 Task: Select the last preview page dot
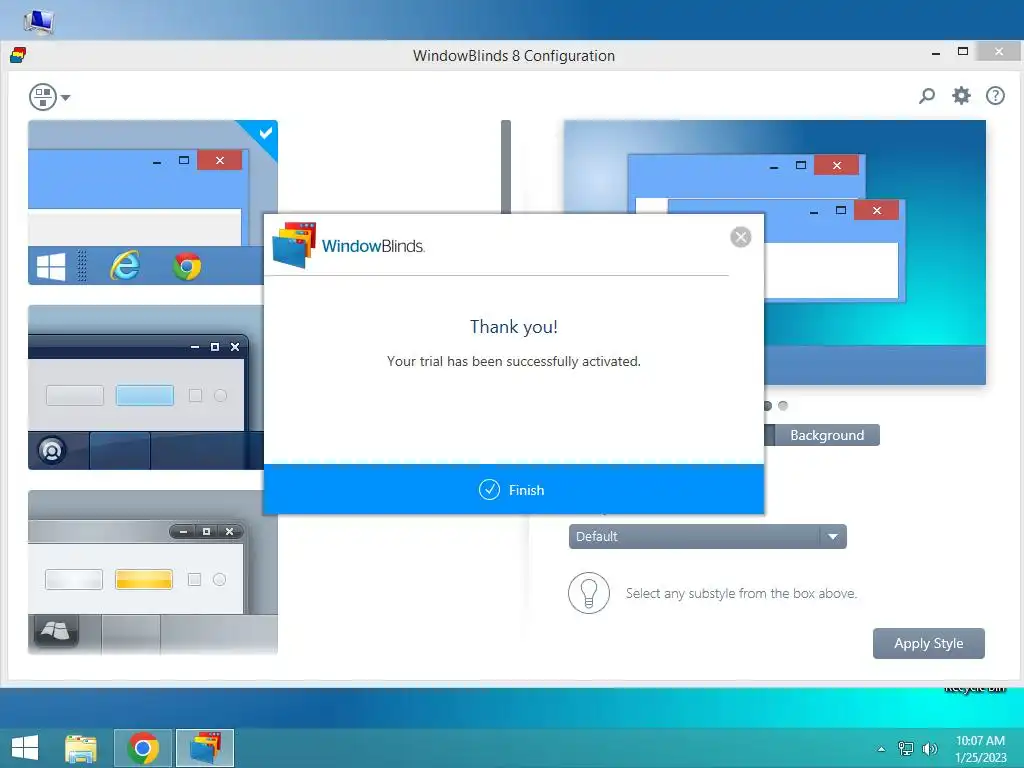click(782, 406)
